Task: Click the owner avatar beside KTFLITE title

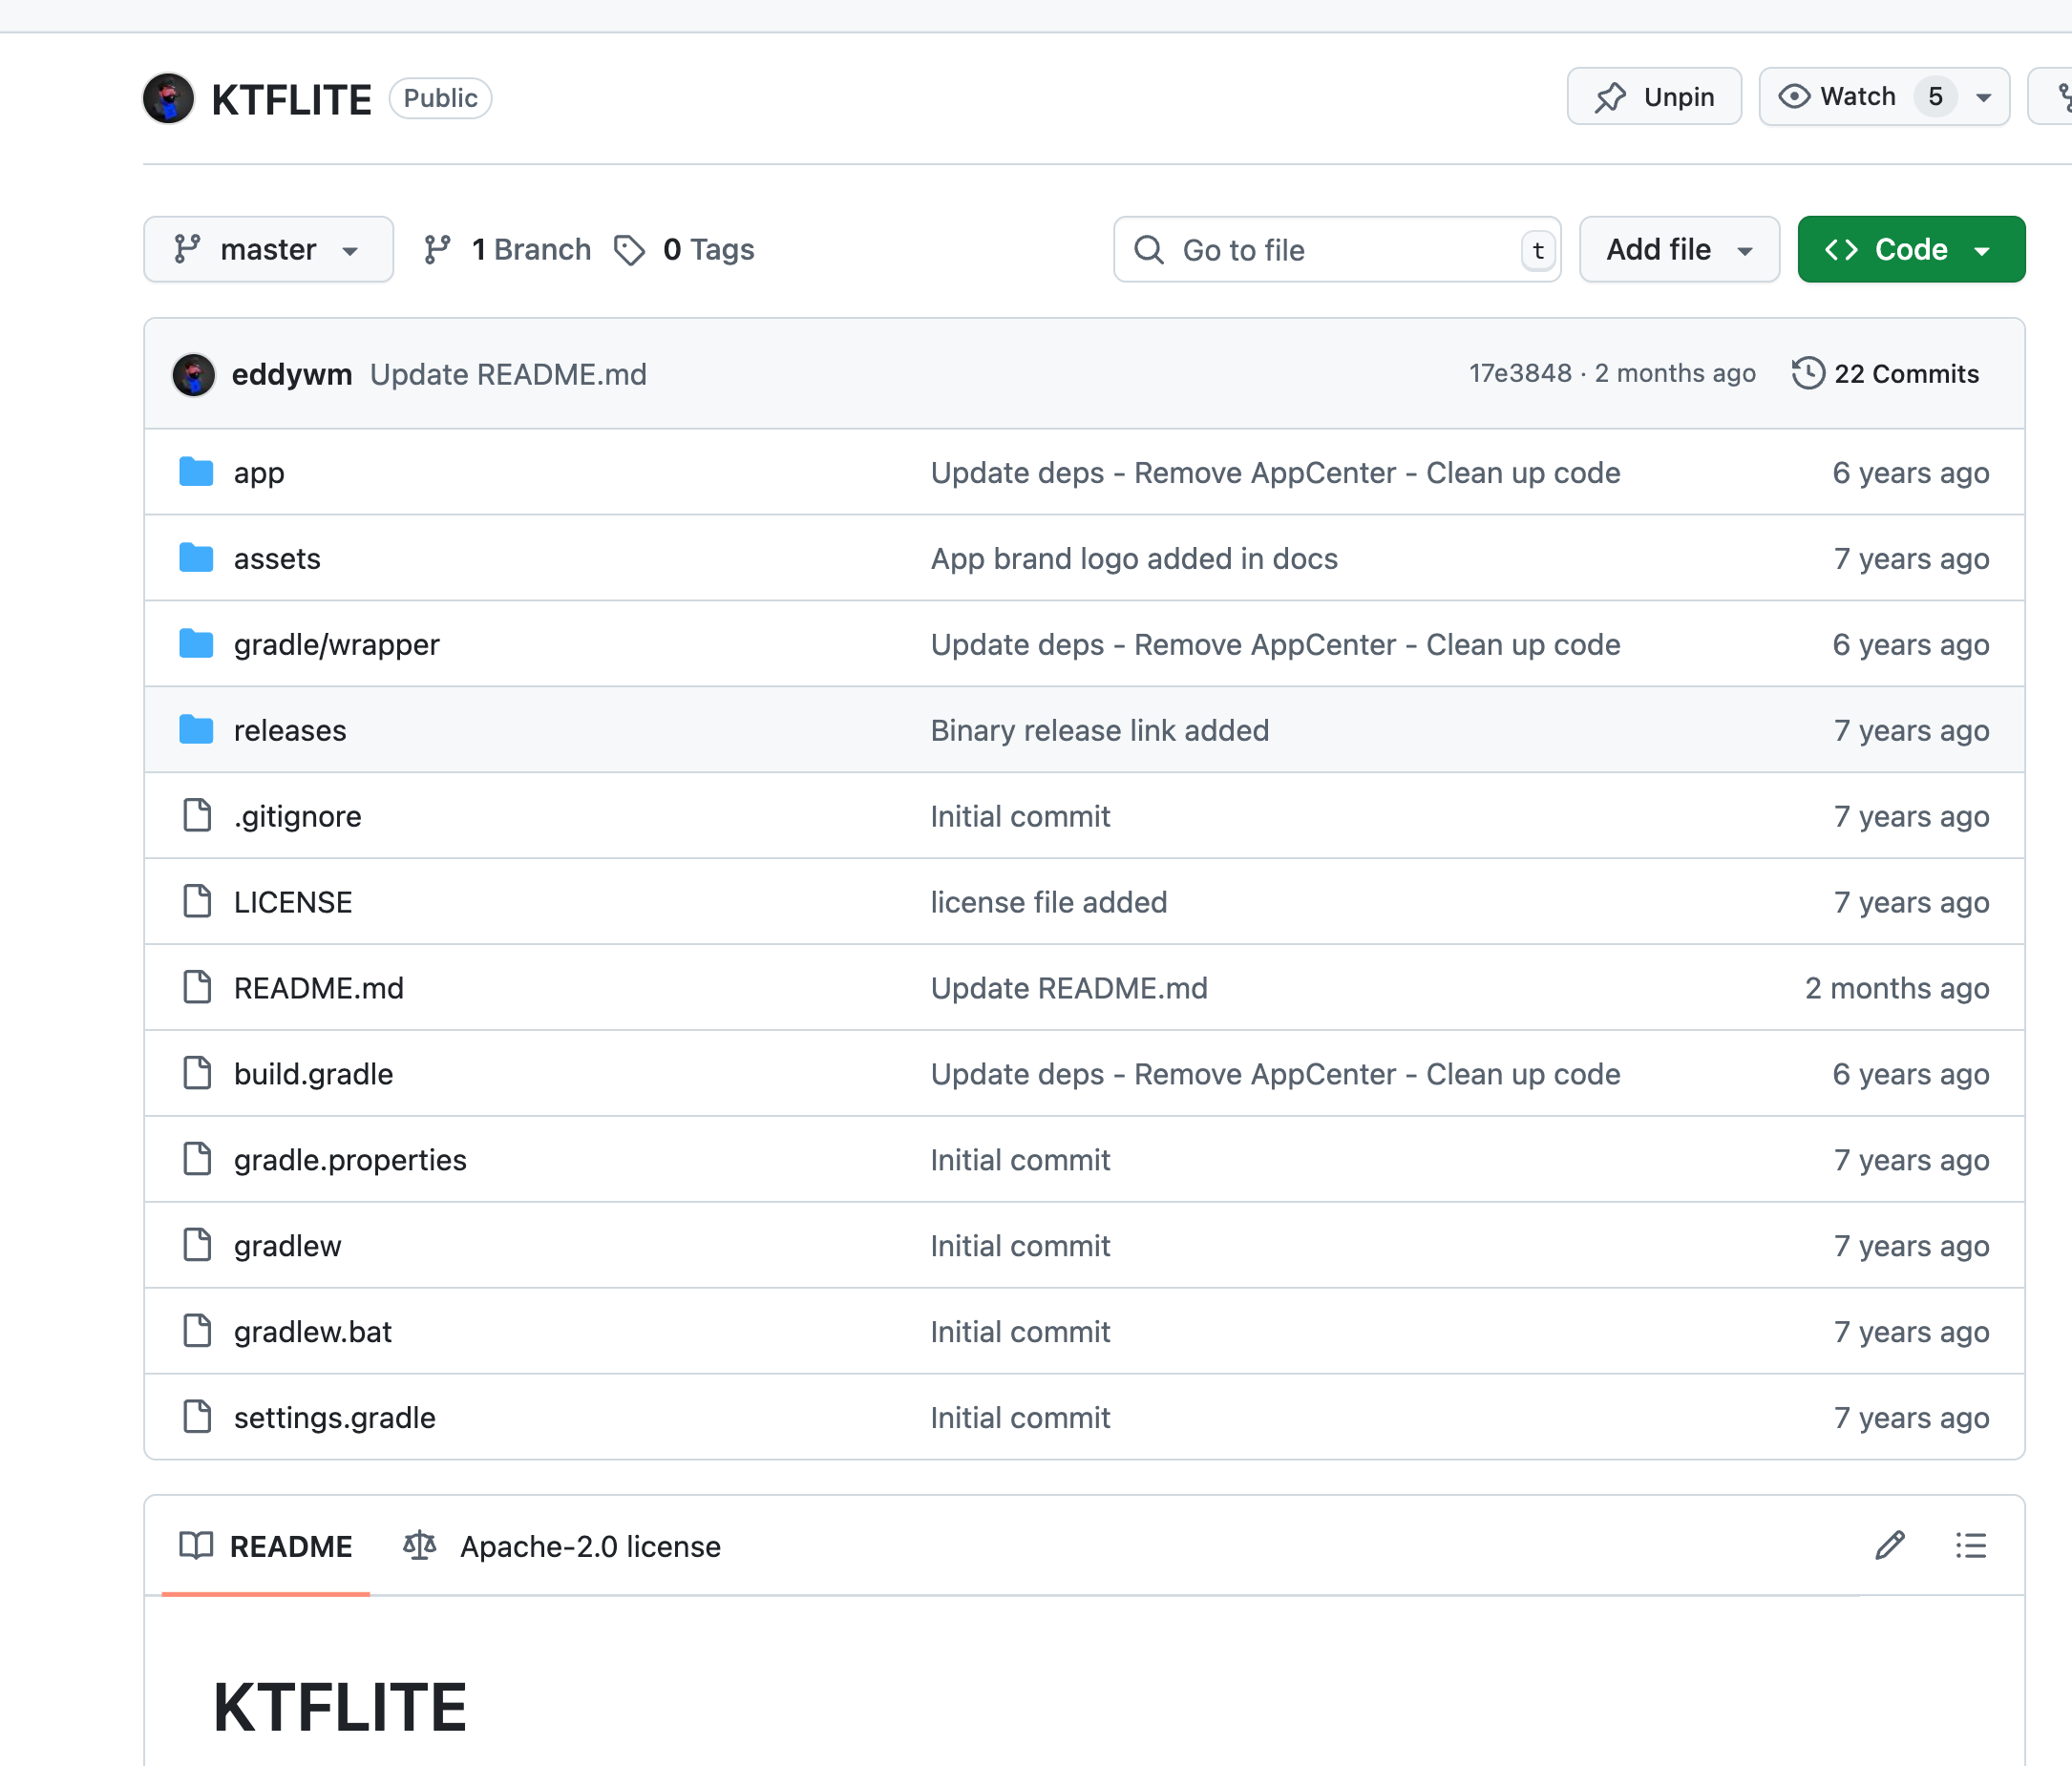Action: 168,98
